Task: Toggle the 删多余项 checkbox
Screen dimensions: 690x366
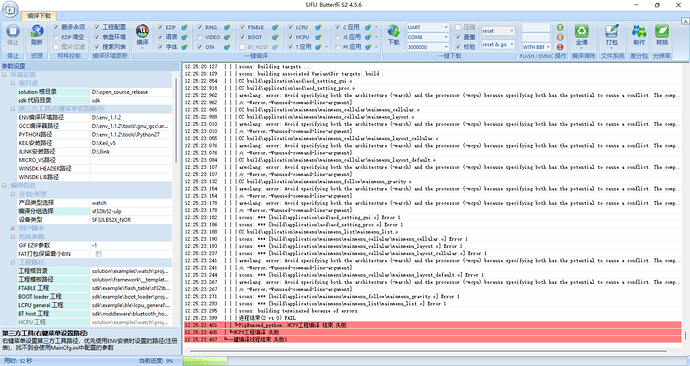Action: [x=56, y=27]
